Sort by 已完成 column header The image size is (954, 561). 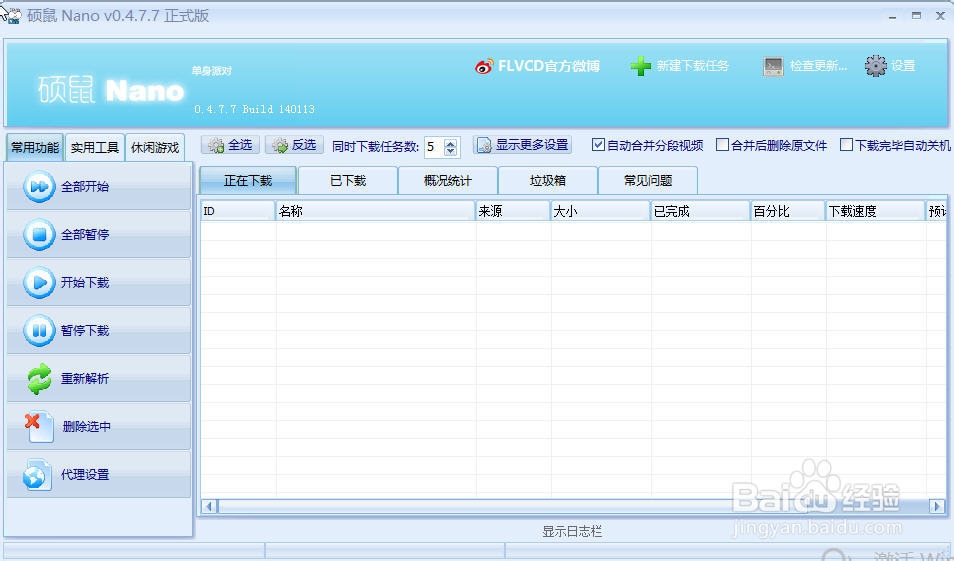pos(700,211)
